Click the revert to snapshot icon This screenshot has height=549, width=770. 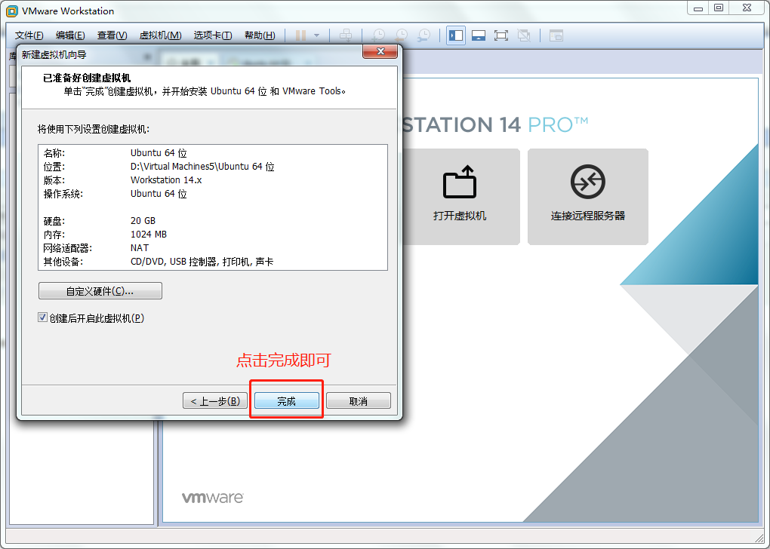tap(402, 35)
